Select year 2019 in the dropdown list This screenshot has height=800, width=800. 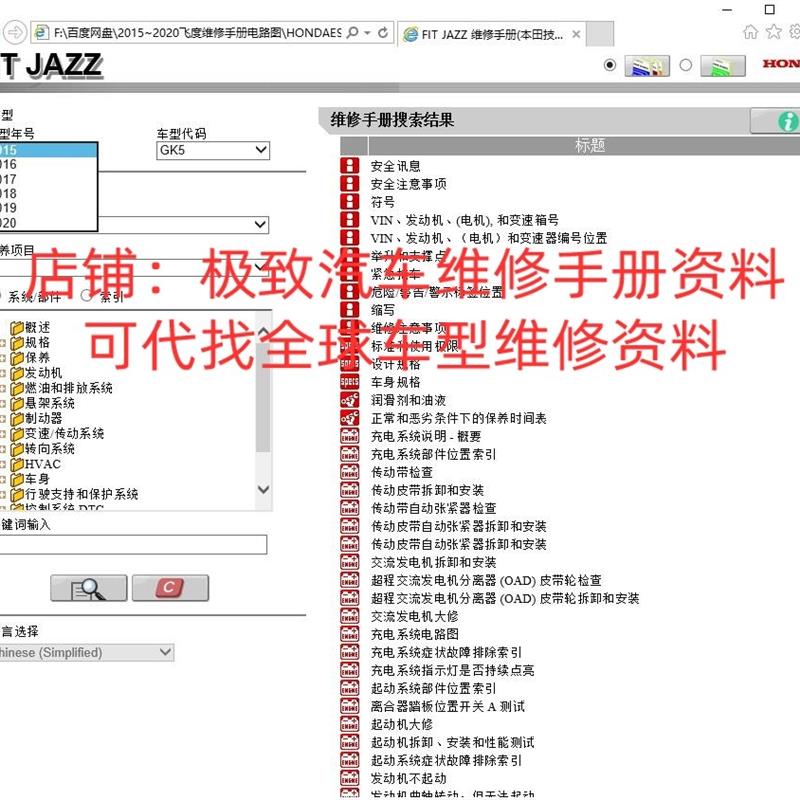coord(48,208)
